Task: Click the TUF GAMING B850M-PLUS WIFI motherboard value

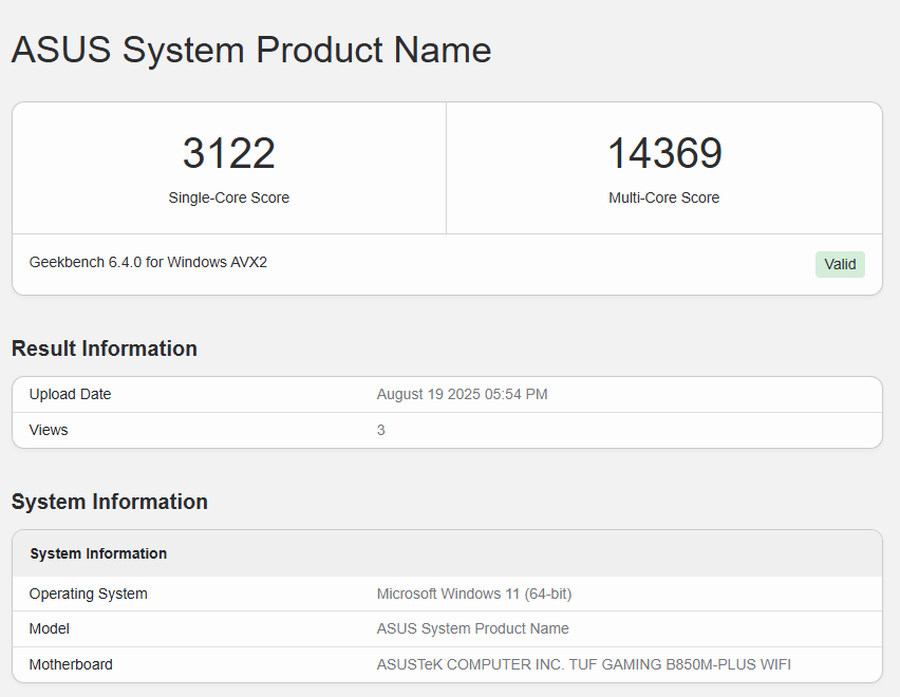Action: pyautogui.click(x=584, y=664)
